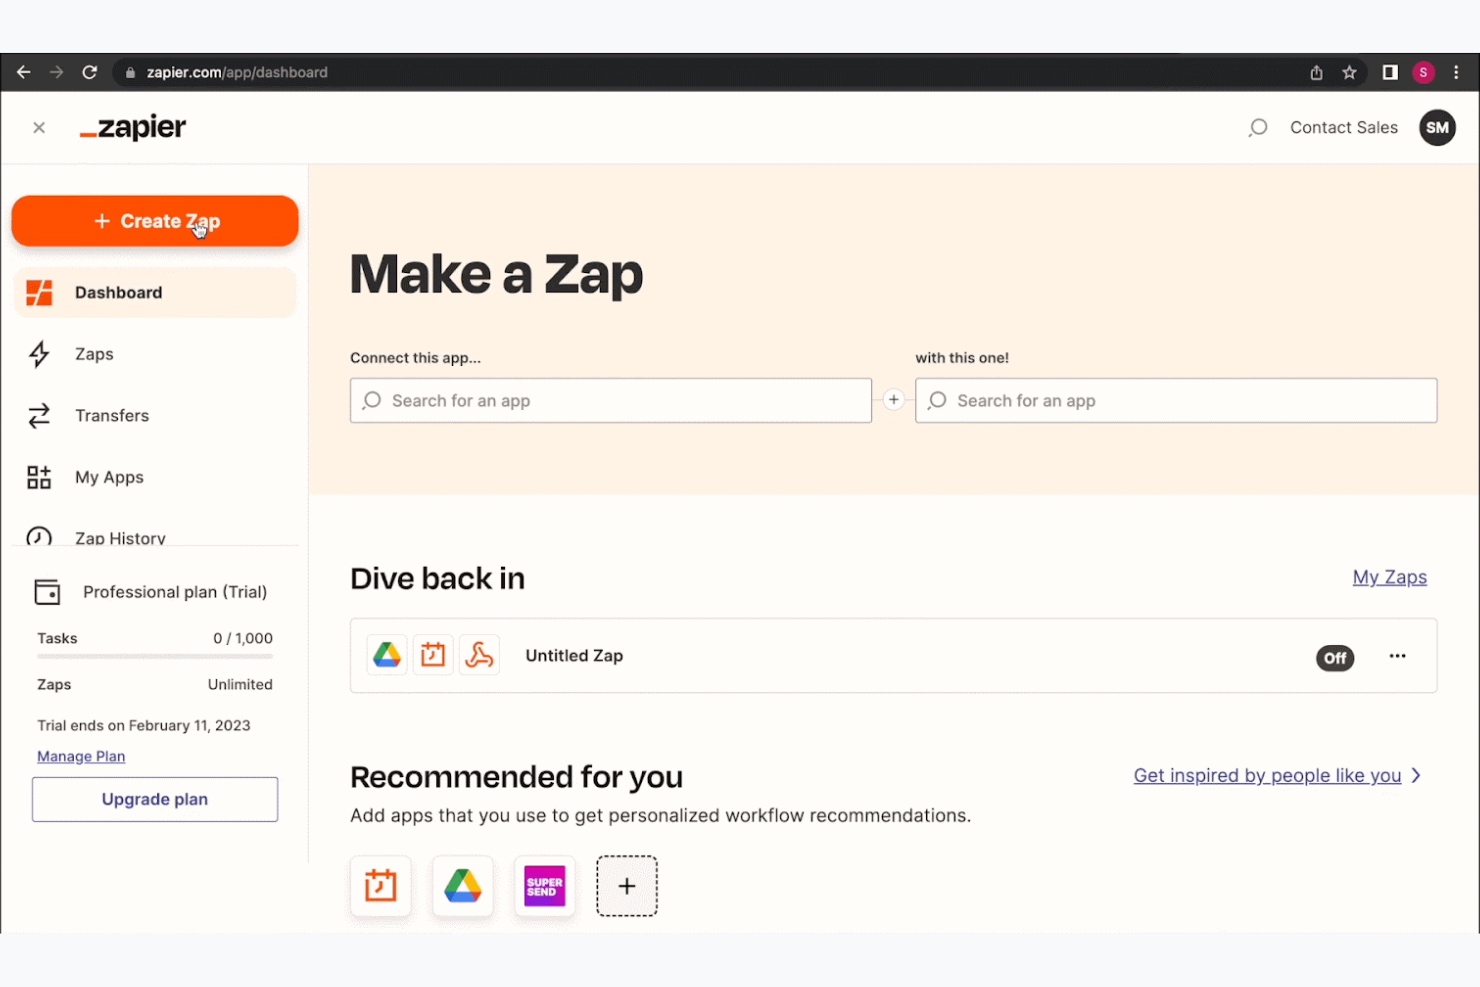The height and width of the screenshot is (987, 1480).
Task: Click the My Zaps link
Action: click(1389, 578)
